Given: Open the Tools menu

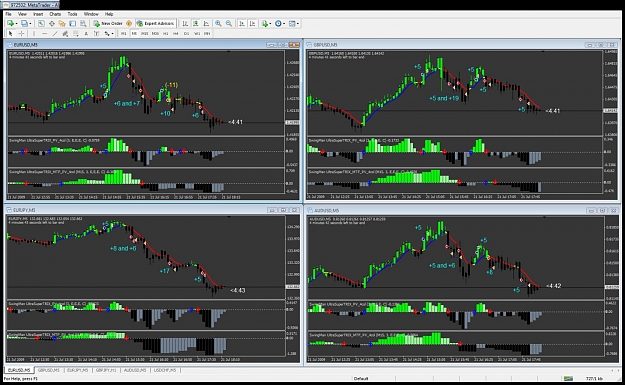Looking at the screenshot, I should [x=72, y=14].
